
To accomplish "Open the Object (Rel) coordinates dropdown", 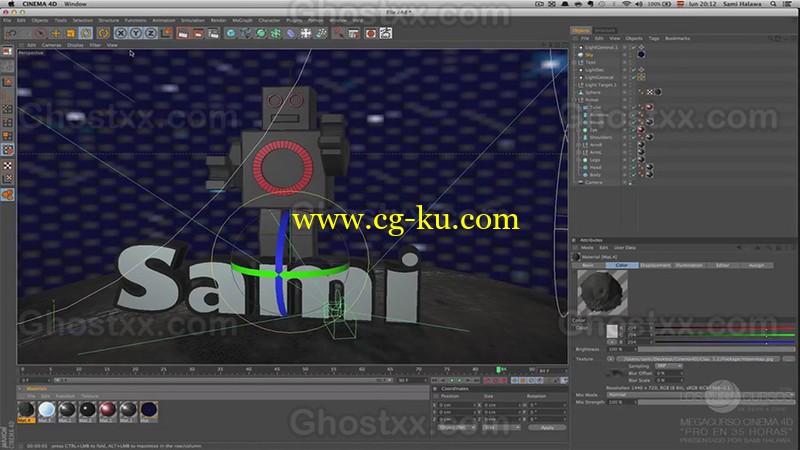I will 457,427.
